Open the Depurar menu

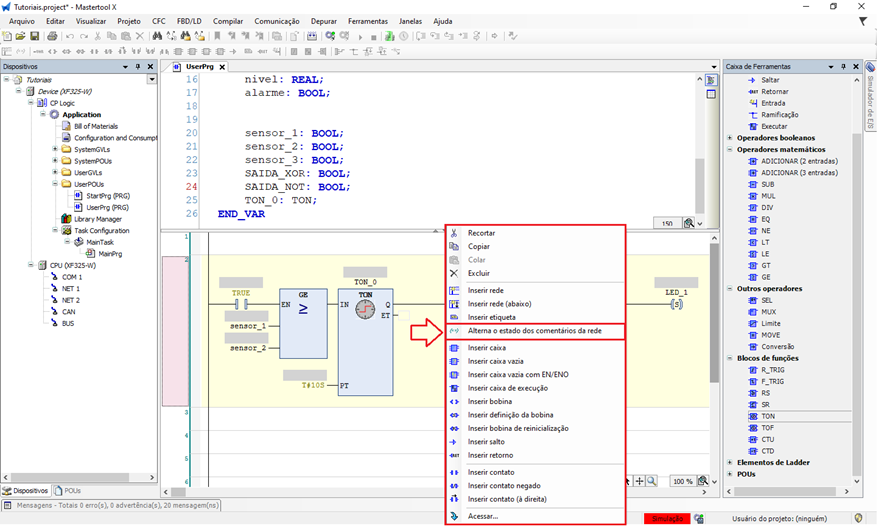click(x=323, y=20)
